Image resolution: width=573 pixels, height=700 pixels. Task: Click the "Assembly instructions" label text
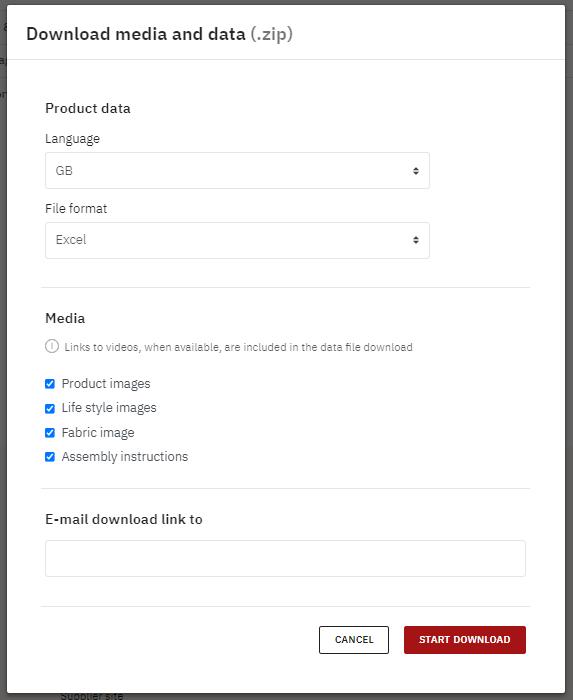[125, 457]
